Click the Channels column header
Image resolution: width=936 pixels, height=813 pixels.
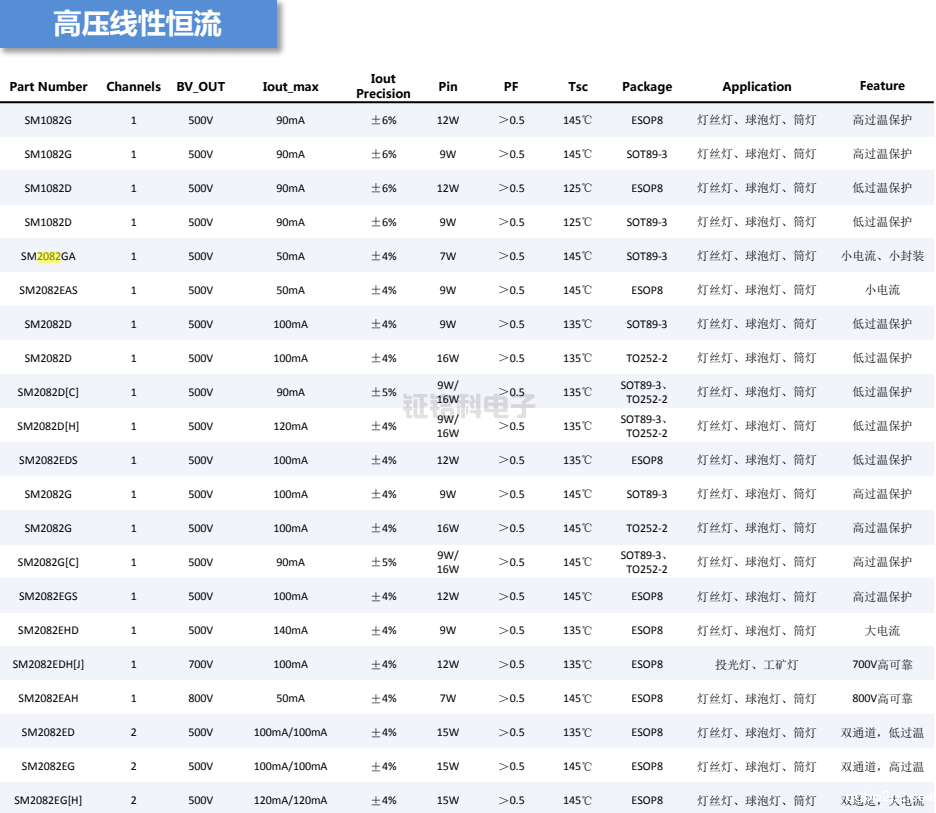[x=133, y=87]
